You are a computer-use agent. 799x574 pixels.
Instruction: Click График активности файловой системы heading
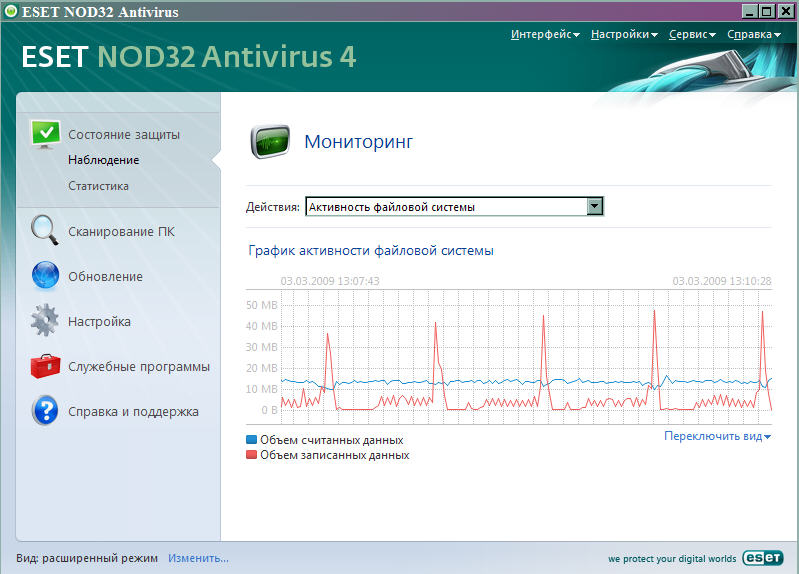coord(371,251)
